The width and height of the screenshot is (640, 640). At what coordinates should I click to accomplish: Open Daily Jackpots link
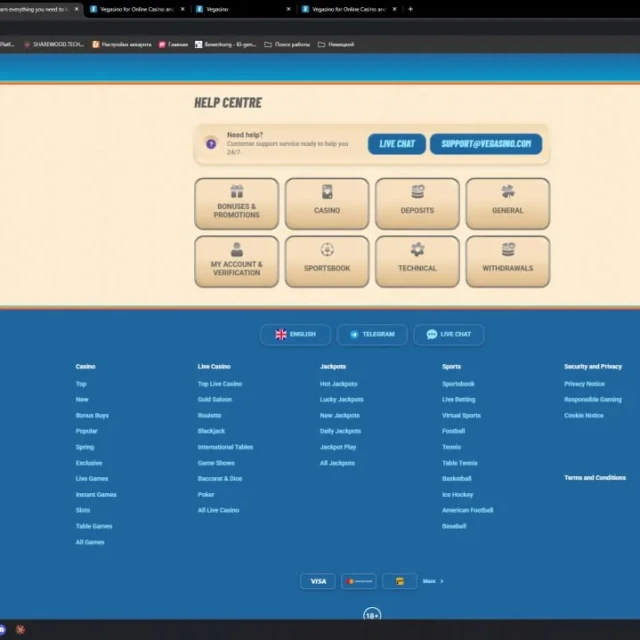[x=340, y=431]
